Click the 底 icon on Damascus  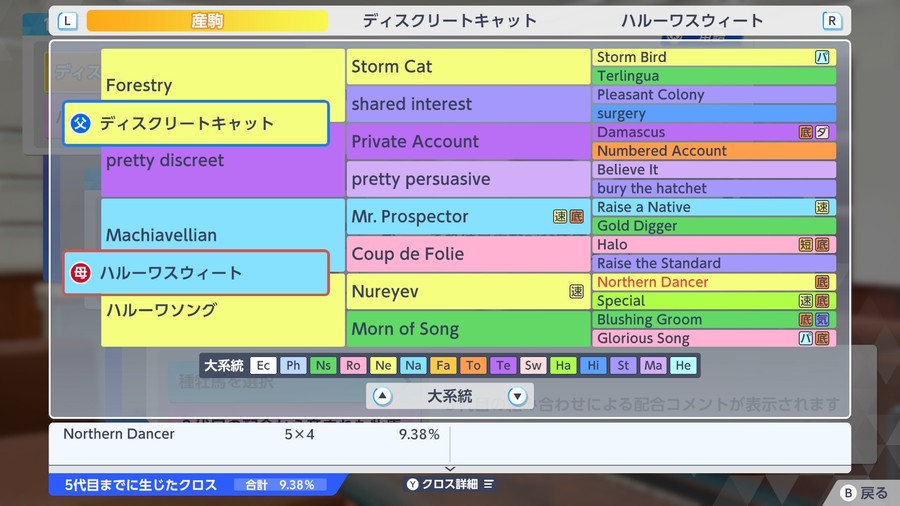click(806, 132)
